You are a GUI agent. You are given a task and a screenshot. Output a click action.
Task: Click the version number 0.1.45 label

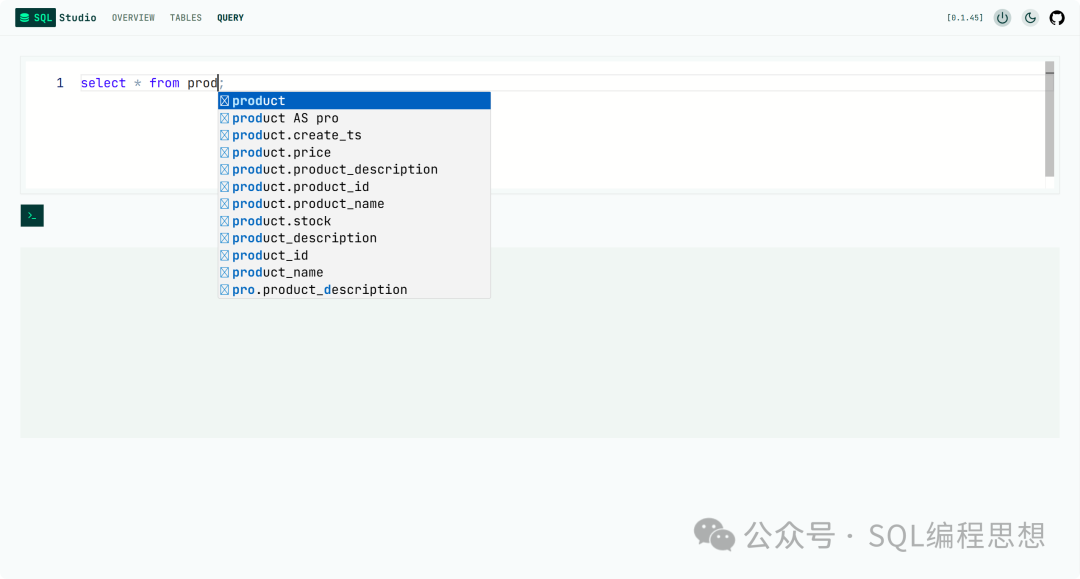(965, 18)
